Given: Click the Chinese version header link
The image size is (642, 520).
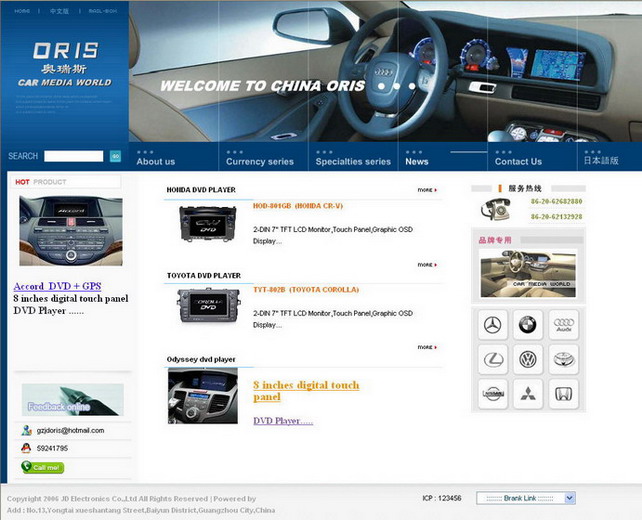Looking at the screenshot, I should point(59,11).
